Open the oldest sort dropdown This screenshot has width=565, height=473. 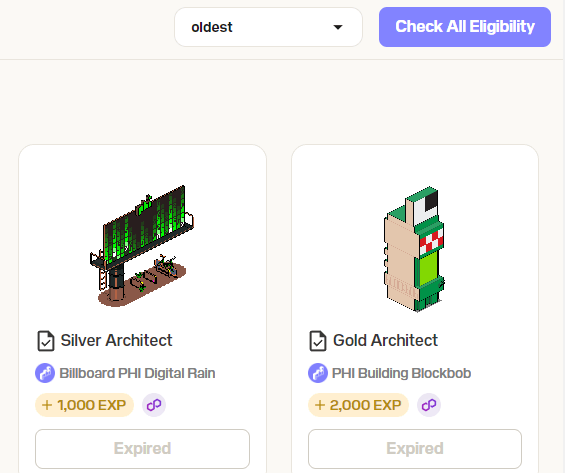click(268, 27)
